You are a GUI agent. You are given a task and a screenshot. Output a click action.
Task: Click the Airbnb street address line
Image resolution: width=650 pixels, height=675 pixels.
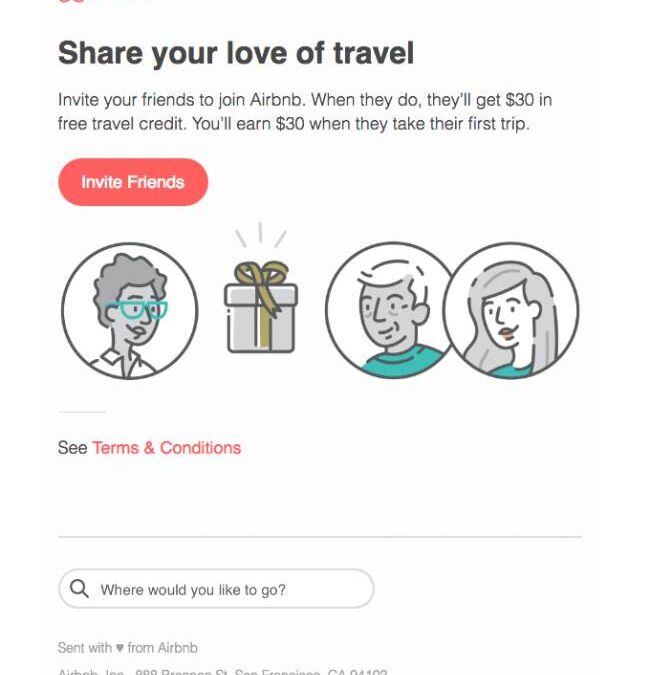(223, 672)
